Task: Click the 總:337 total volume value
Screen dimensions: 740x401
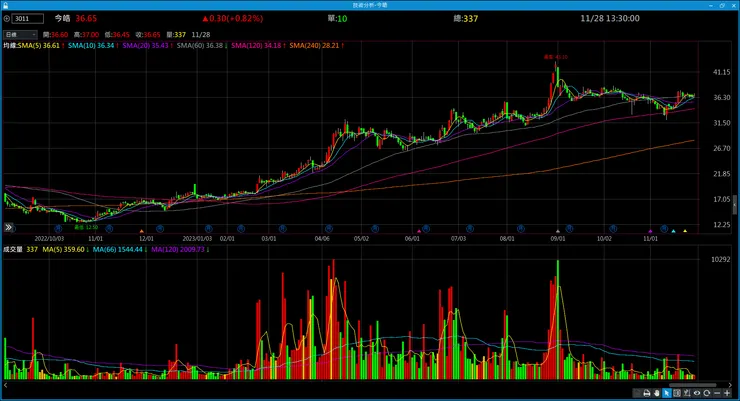Action: [466, 18]
